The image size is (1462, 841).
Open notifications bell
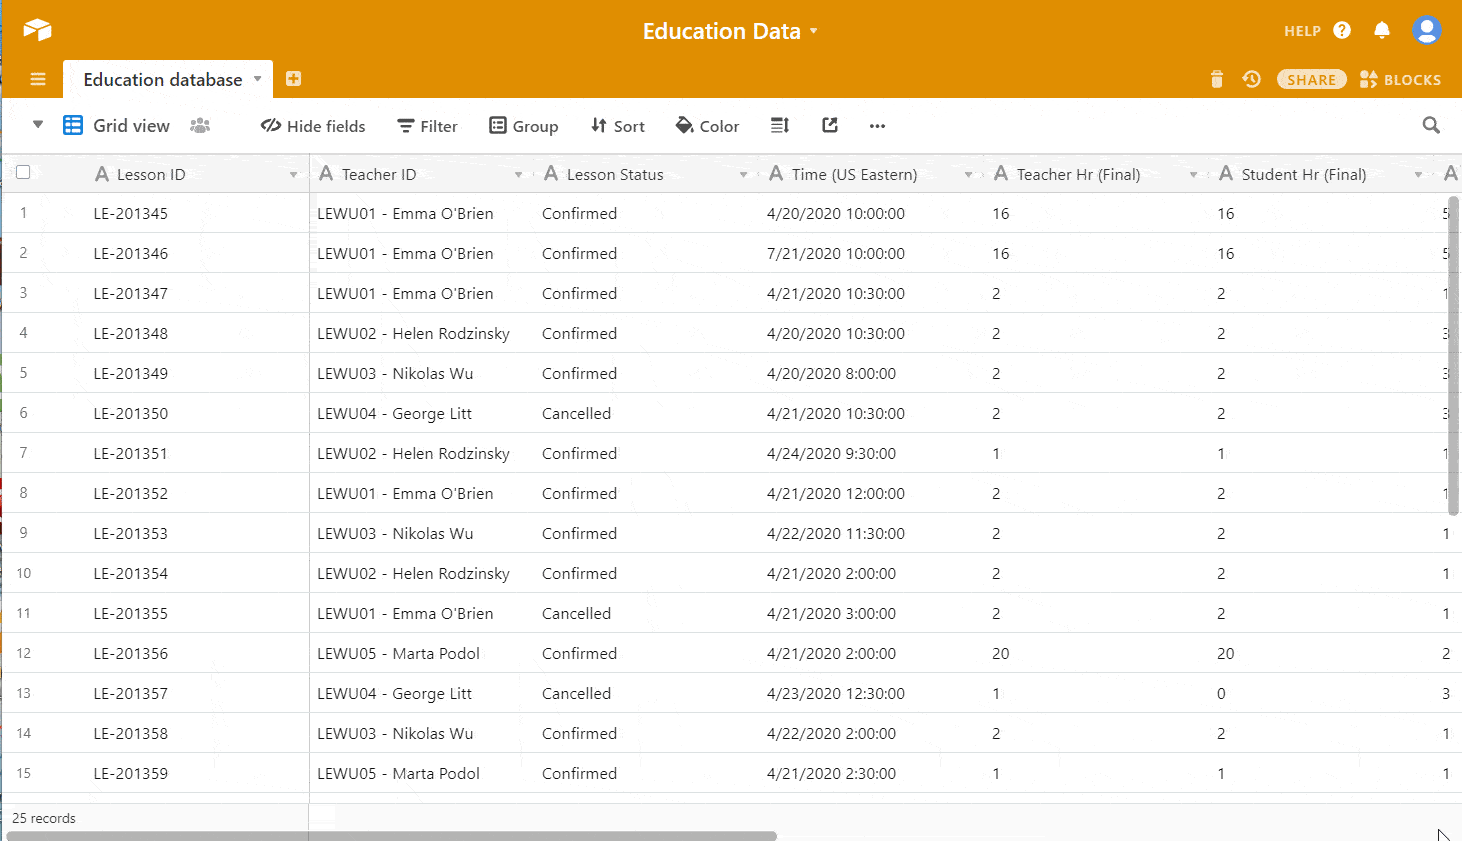pyautogui.click(x=1381, y=30)
